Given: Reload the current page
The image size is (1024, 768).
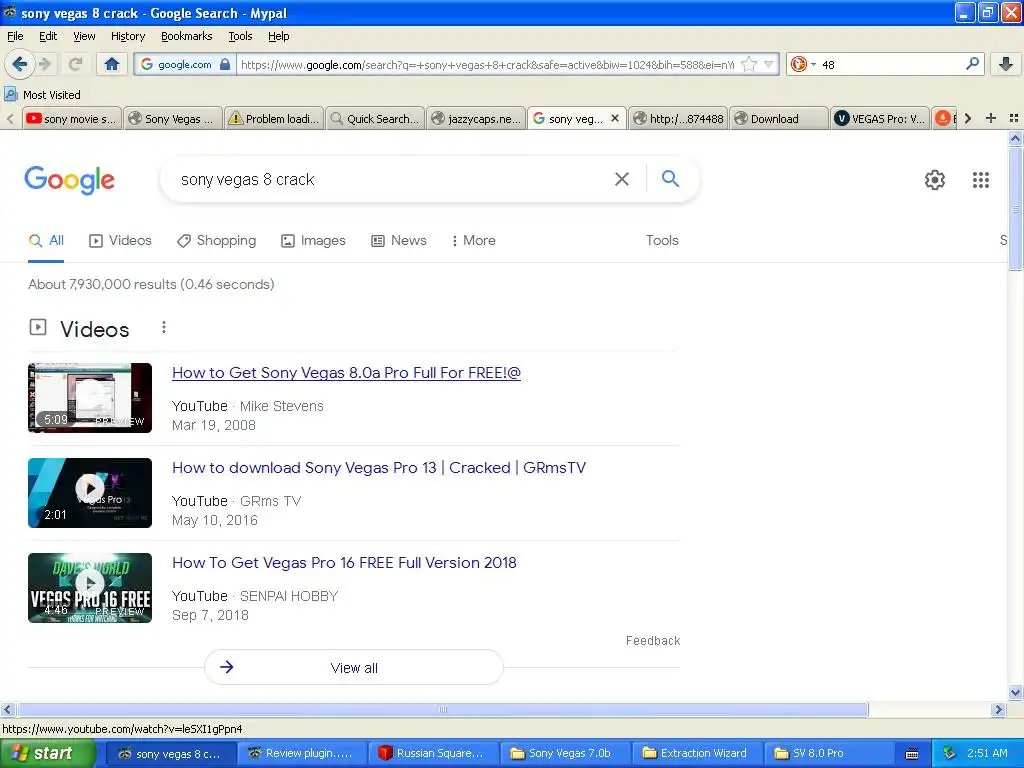Looking at the screenshot, I should [x=75, y=64].
